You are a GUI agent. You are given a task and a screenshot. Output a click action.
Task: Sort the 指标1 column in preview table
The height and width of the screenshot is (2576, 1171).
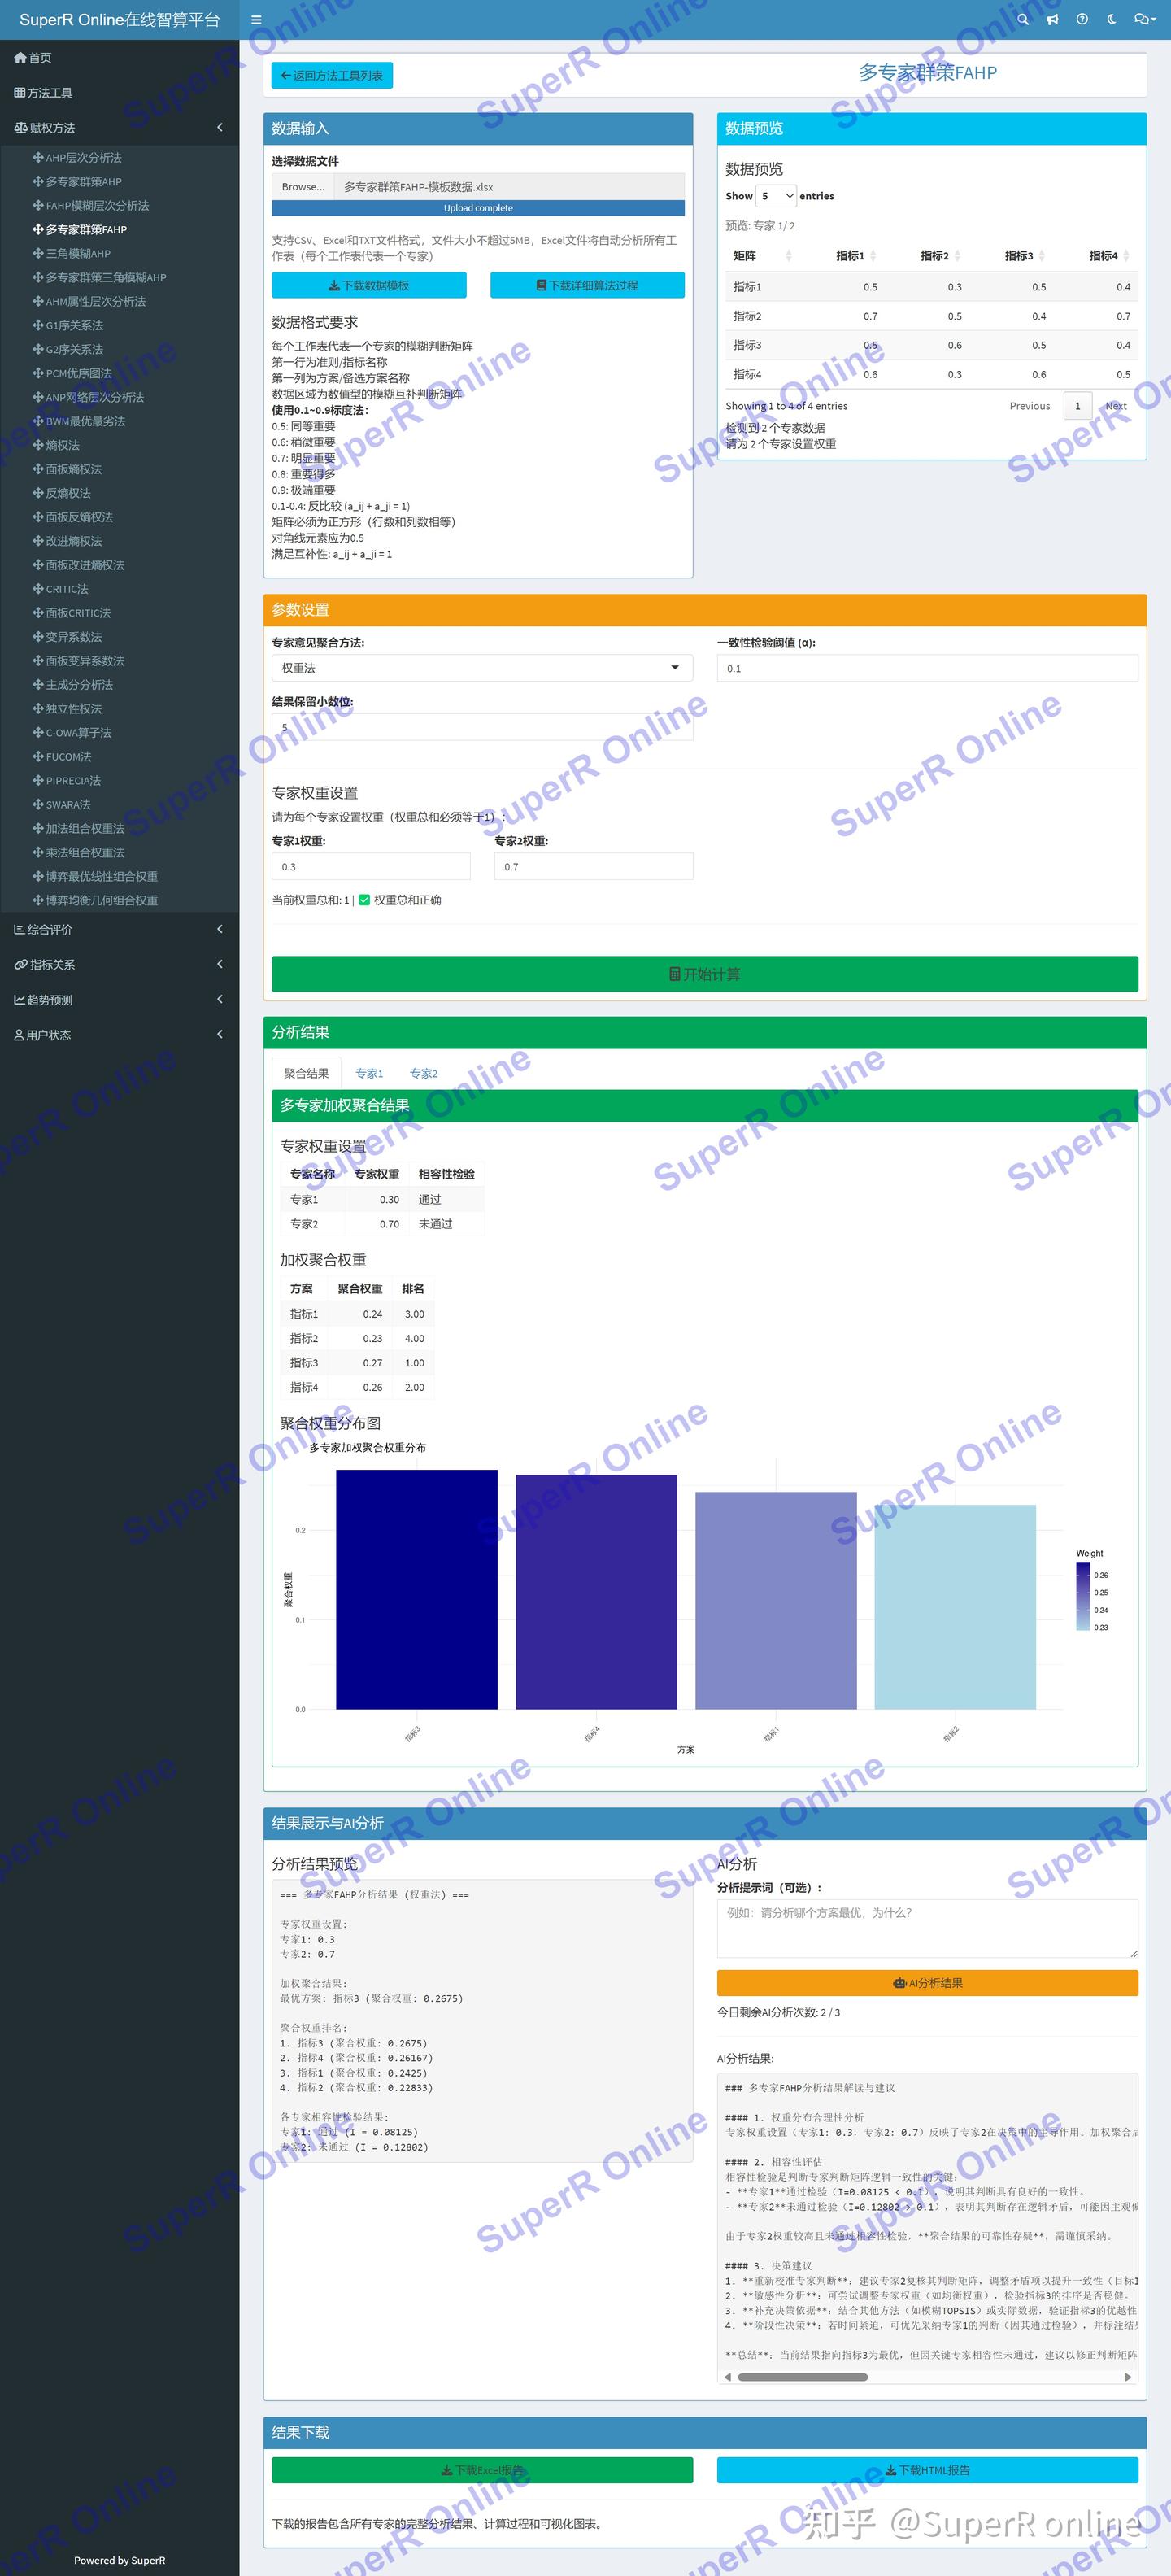pyautogui.click(x=855, y=256)
